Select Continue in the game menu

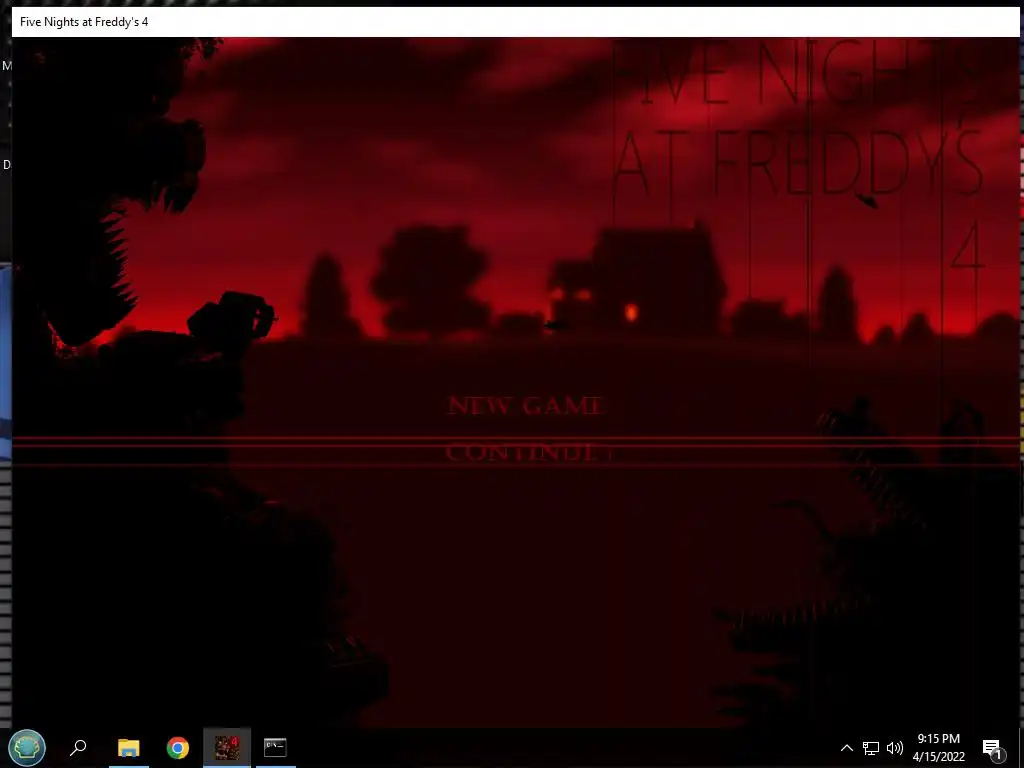[x=522, y=452]
